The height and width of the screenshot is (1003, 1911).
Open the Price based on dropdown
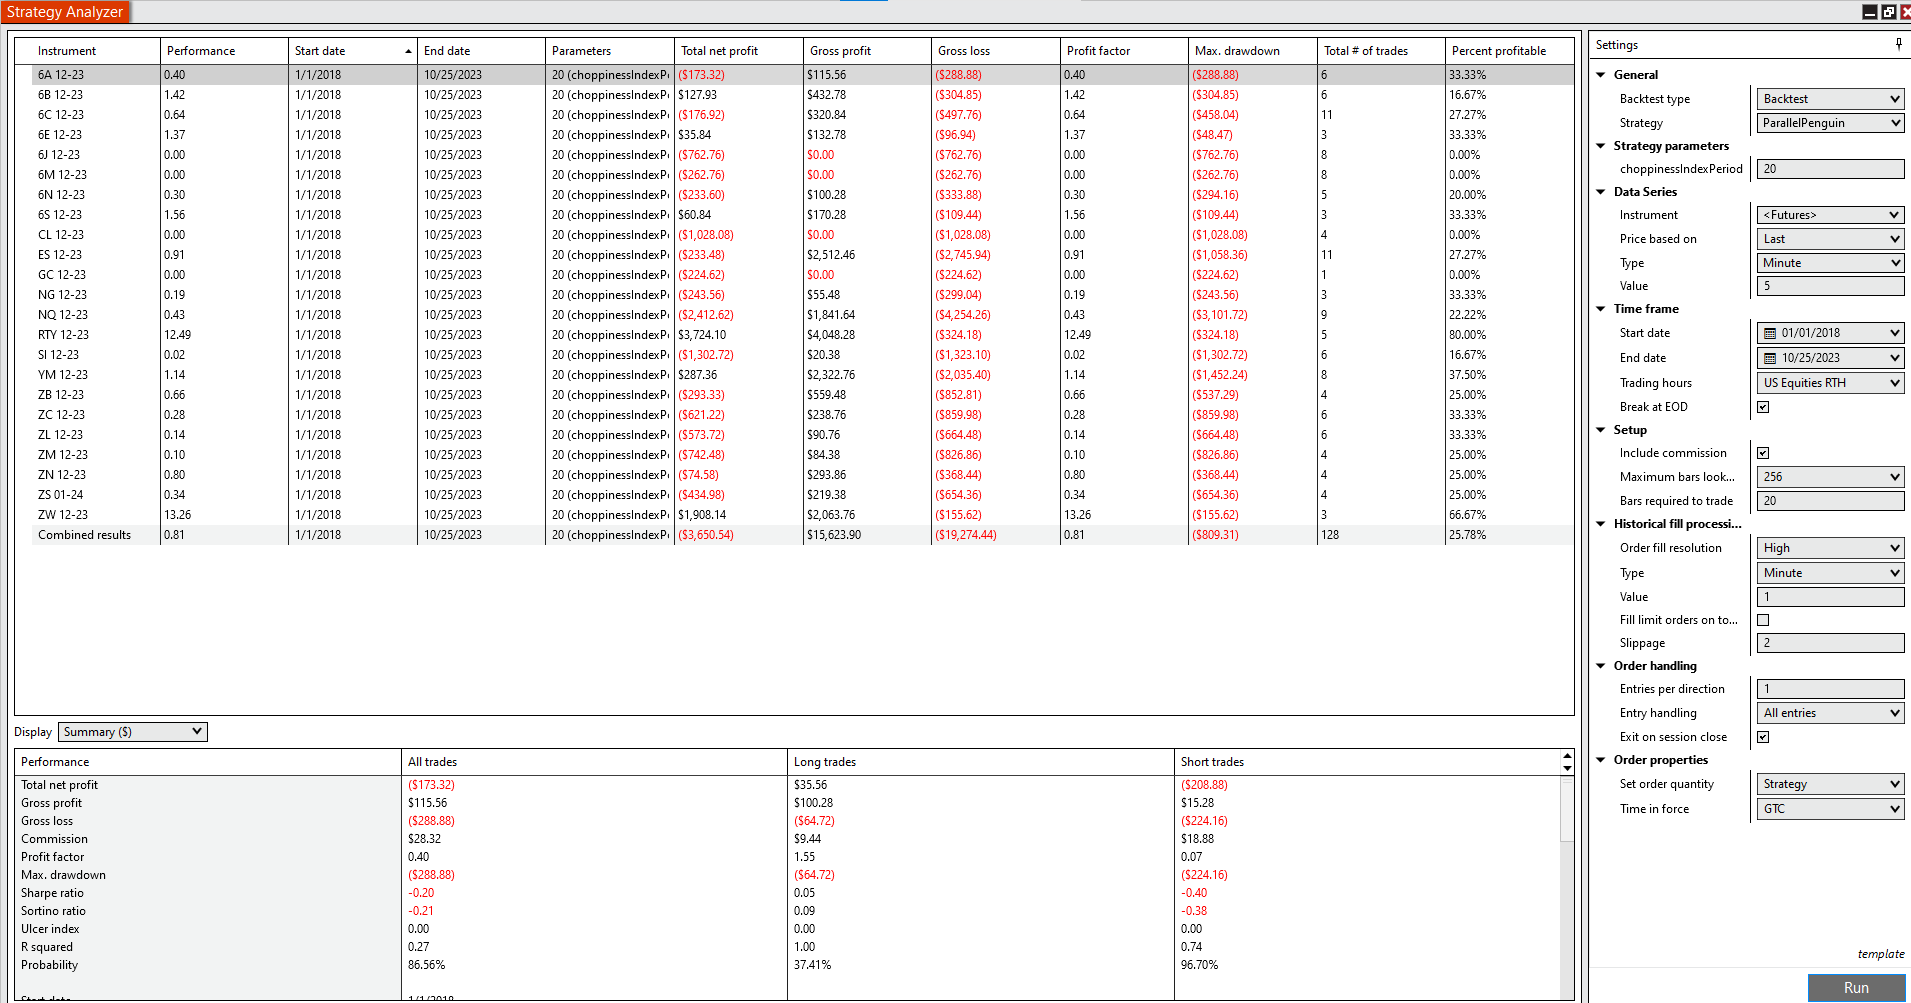point(1830,239)
